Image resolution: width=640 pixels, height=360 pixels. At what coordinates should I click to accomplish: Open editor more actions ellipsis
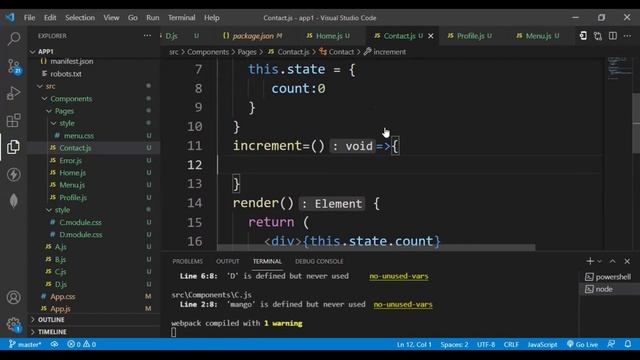[627, 36]
